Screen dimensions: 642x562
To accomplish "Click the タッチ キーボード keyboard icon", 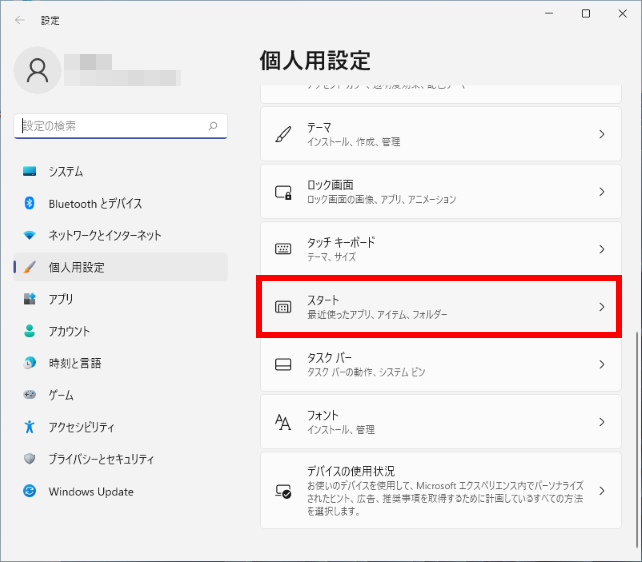I will pyautogui.click(x=283, y=249).
